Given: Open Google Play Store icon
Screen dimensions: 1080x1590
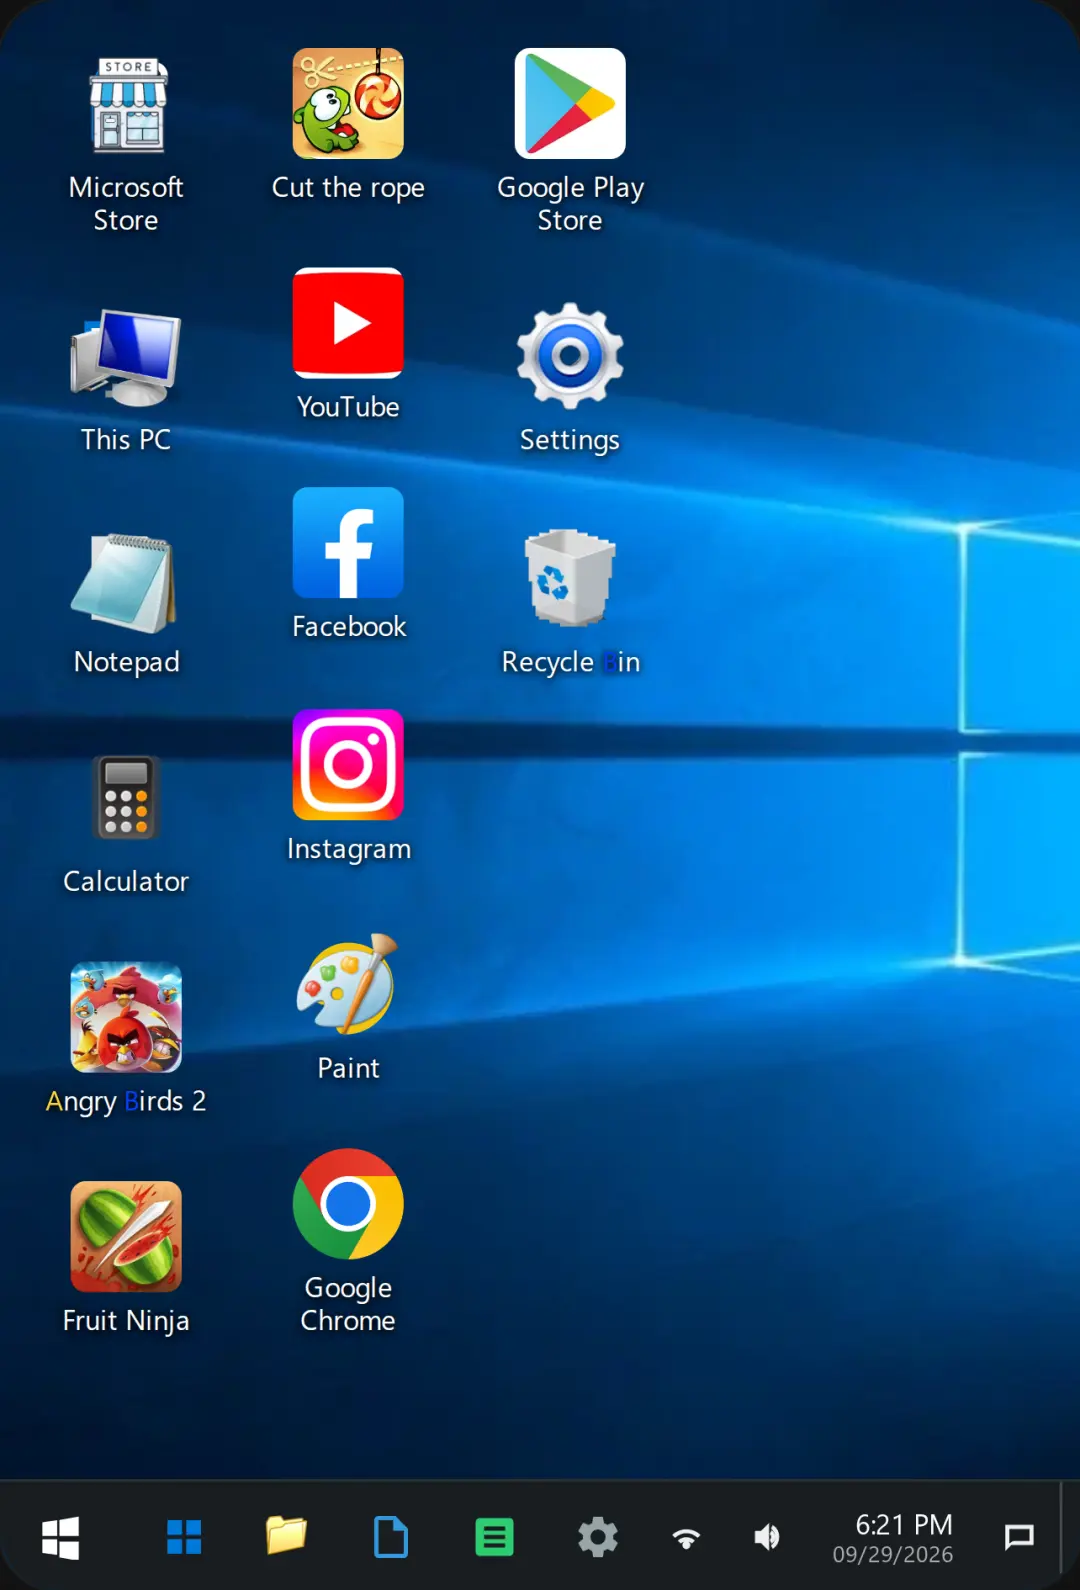Looking at the screenshot, I should coord(570,104).
